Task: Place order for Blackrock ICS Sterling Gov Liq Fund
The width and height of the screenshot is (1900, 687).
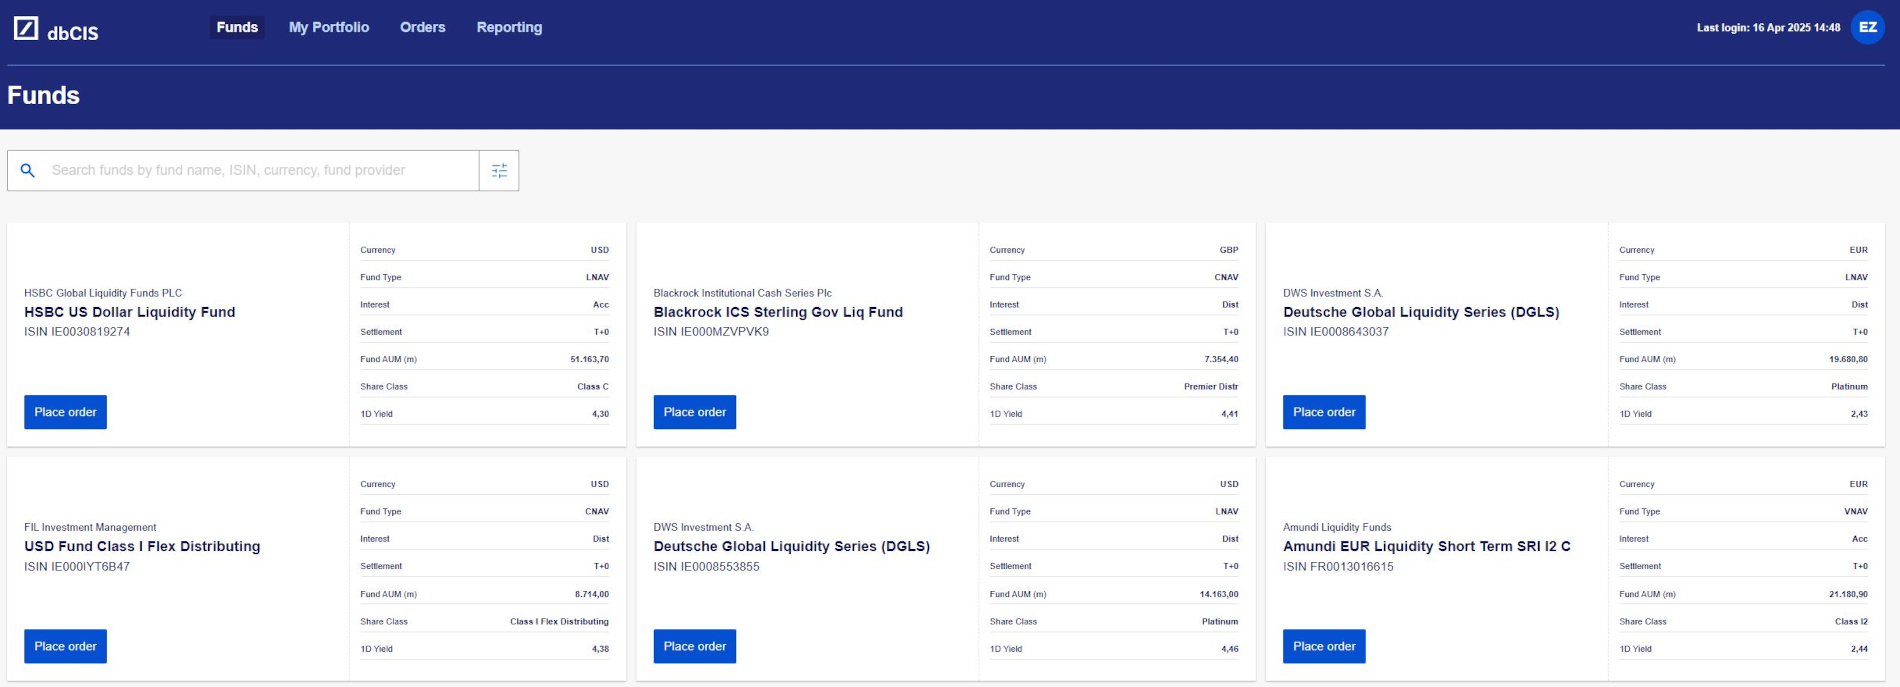Action: coord(695,412)
